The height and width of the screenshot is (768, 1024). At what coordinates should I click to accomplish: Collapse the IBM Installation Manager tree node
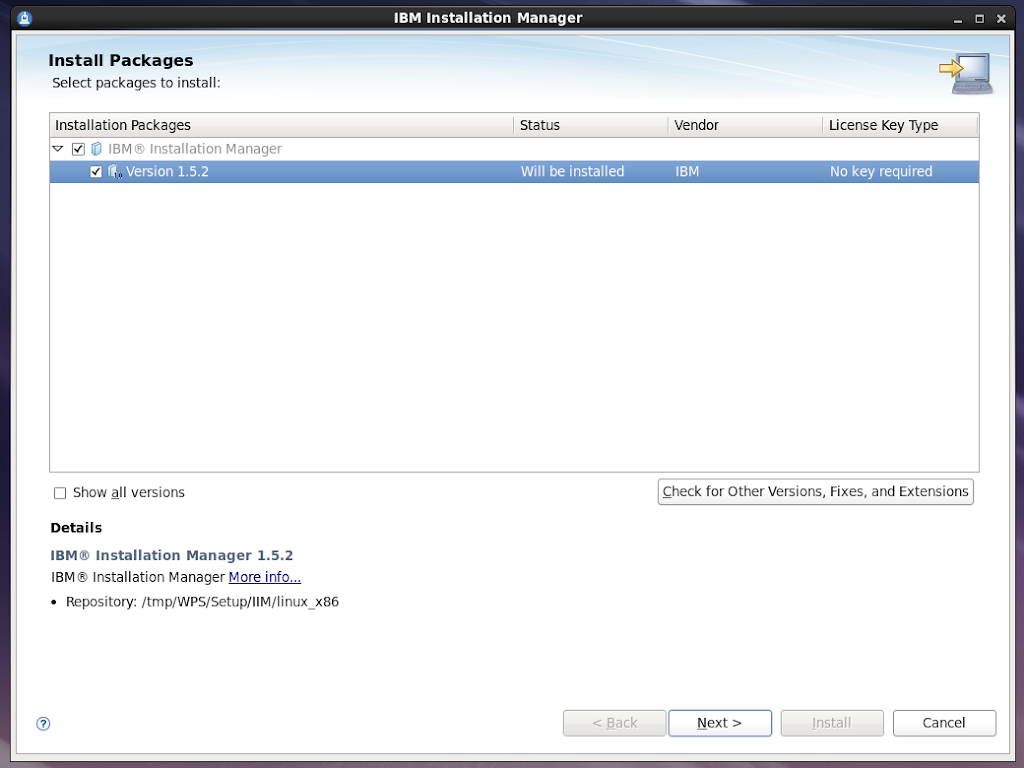click(58, 149)
